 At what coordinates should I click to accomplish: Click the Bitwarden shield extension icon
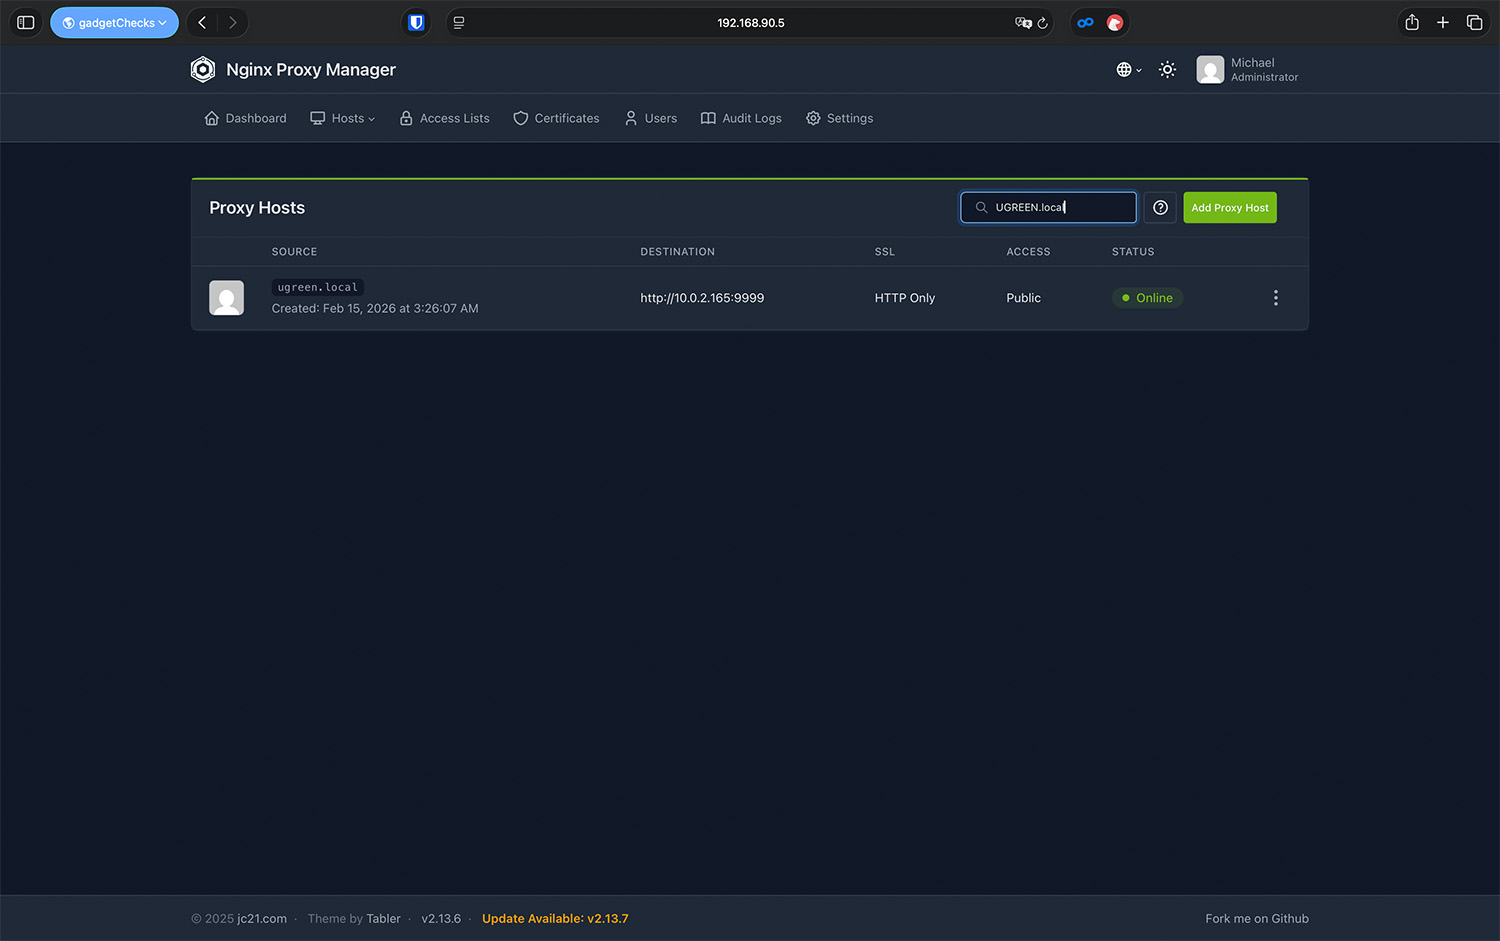416,23
